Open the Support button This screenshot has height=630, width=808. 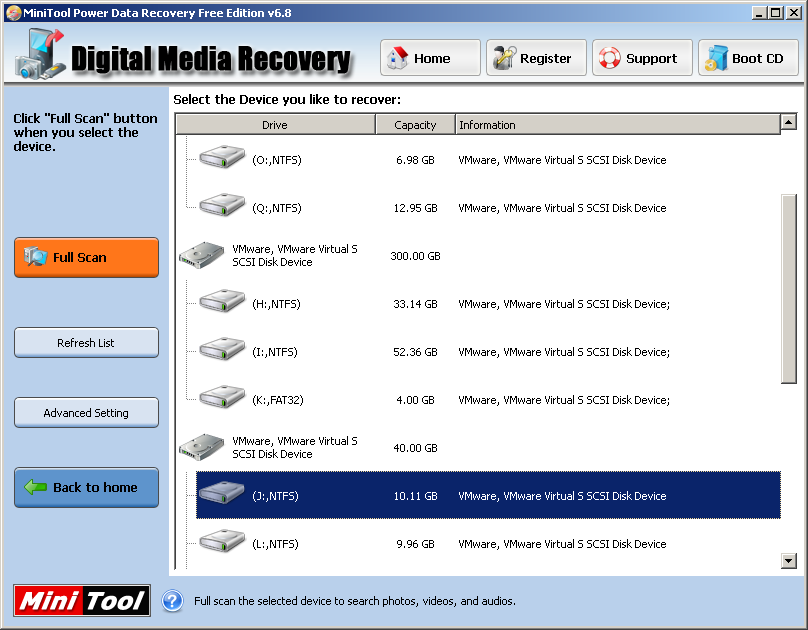(x=642, y=58)
